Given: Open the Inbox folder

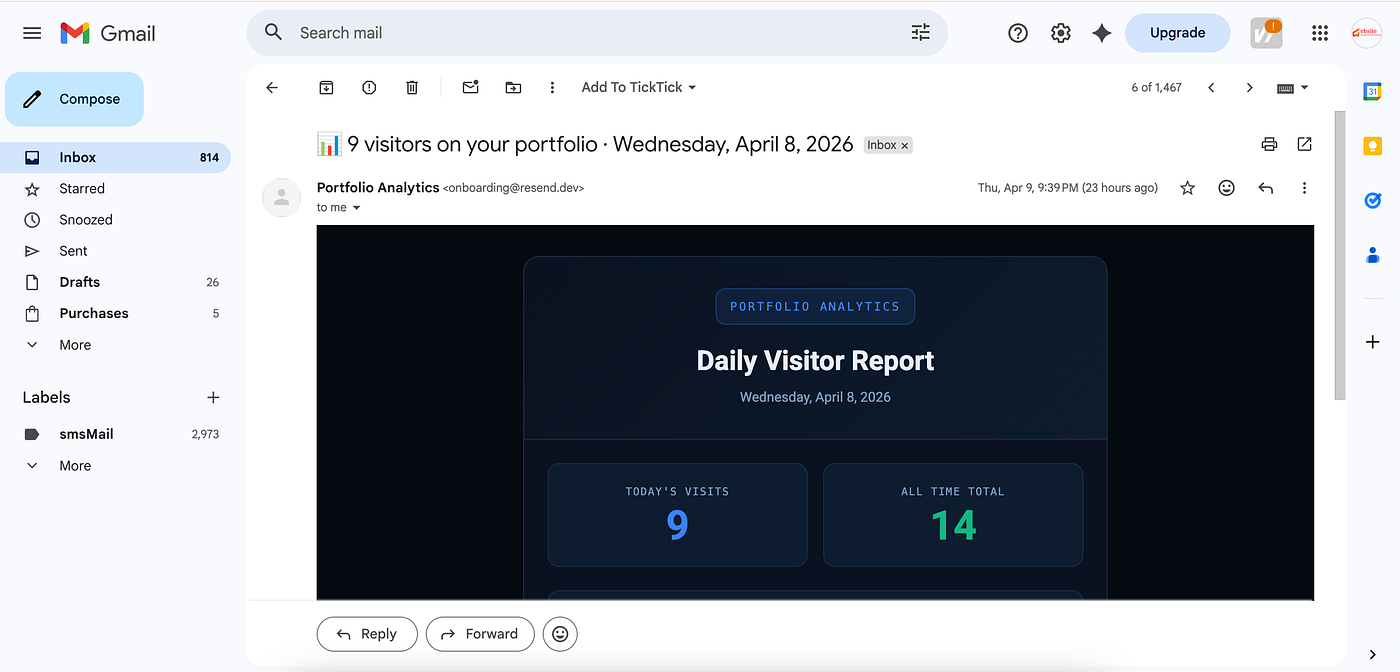Looking at the screenshot, I should 115,158.
